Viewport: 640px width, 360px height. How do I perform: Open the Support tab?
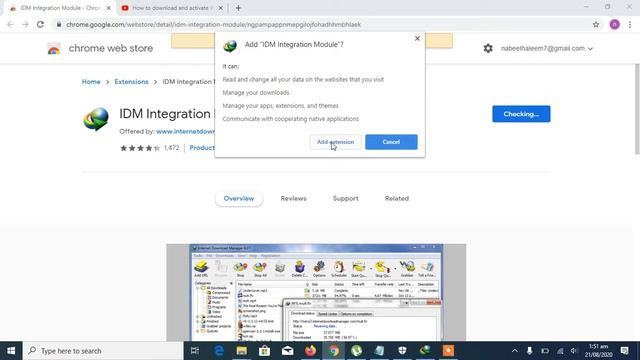click(346, 198)
